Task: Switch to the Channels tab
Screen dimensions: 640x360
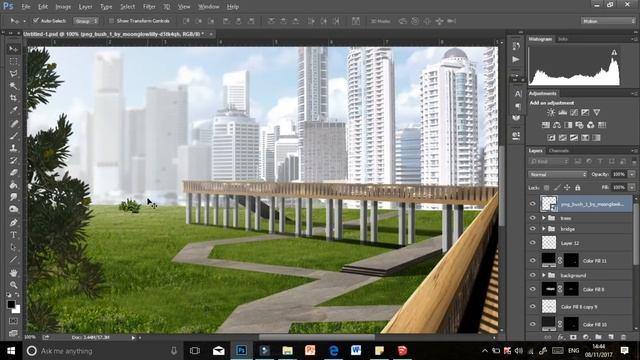Action: 558,151
